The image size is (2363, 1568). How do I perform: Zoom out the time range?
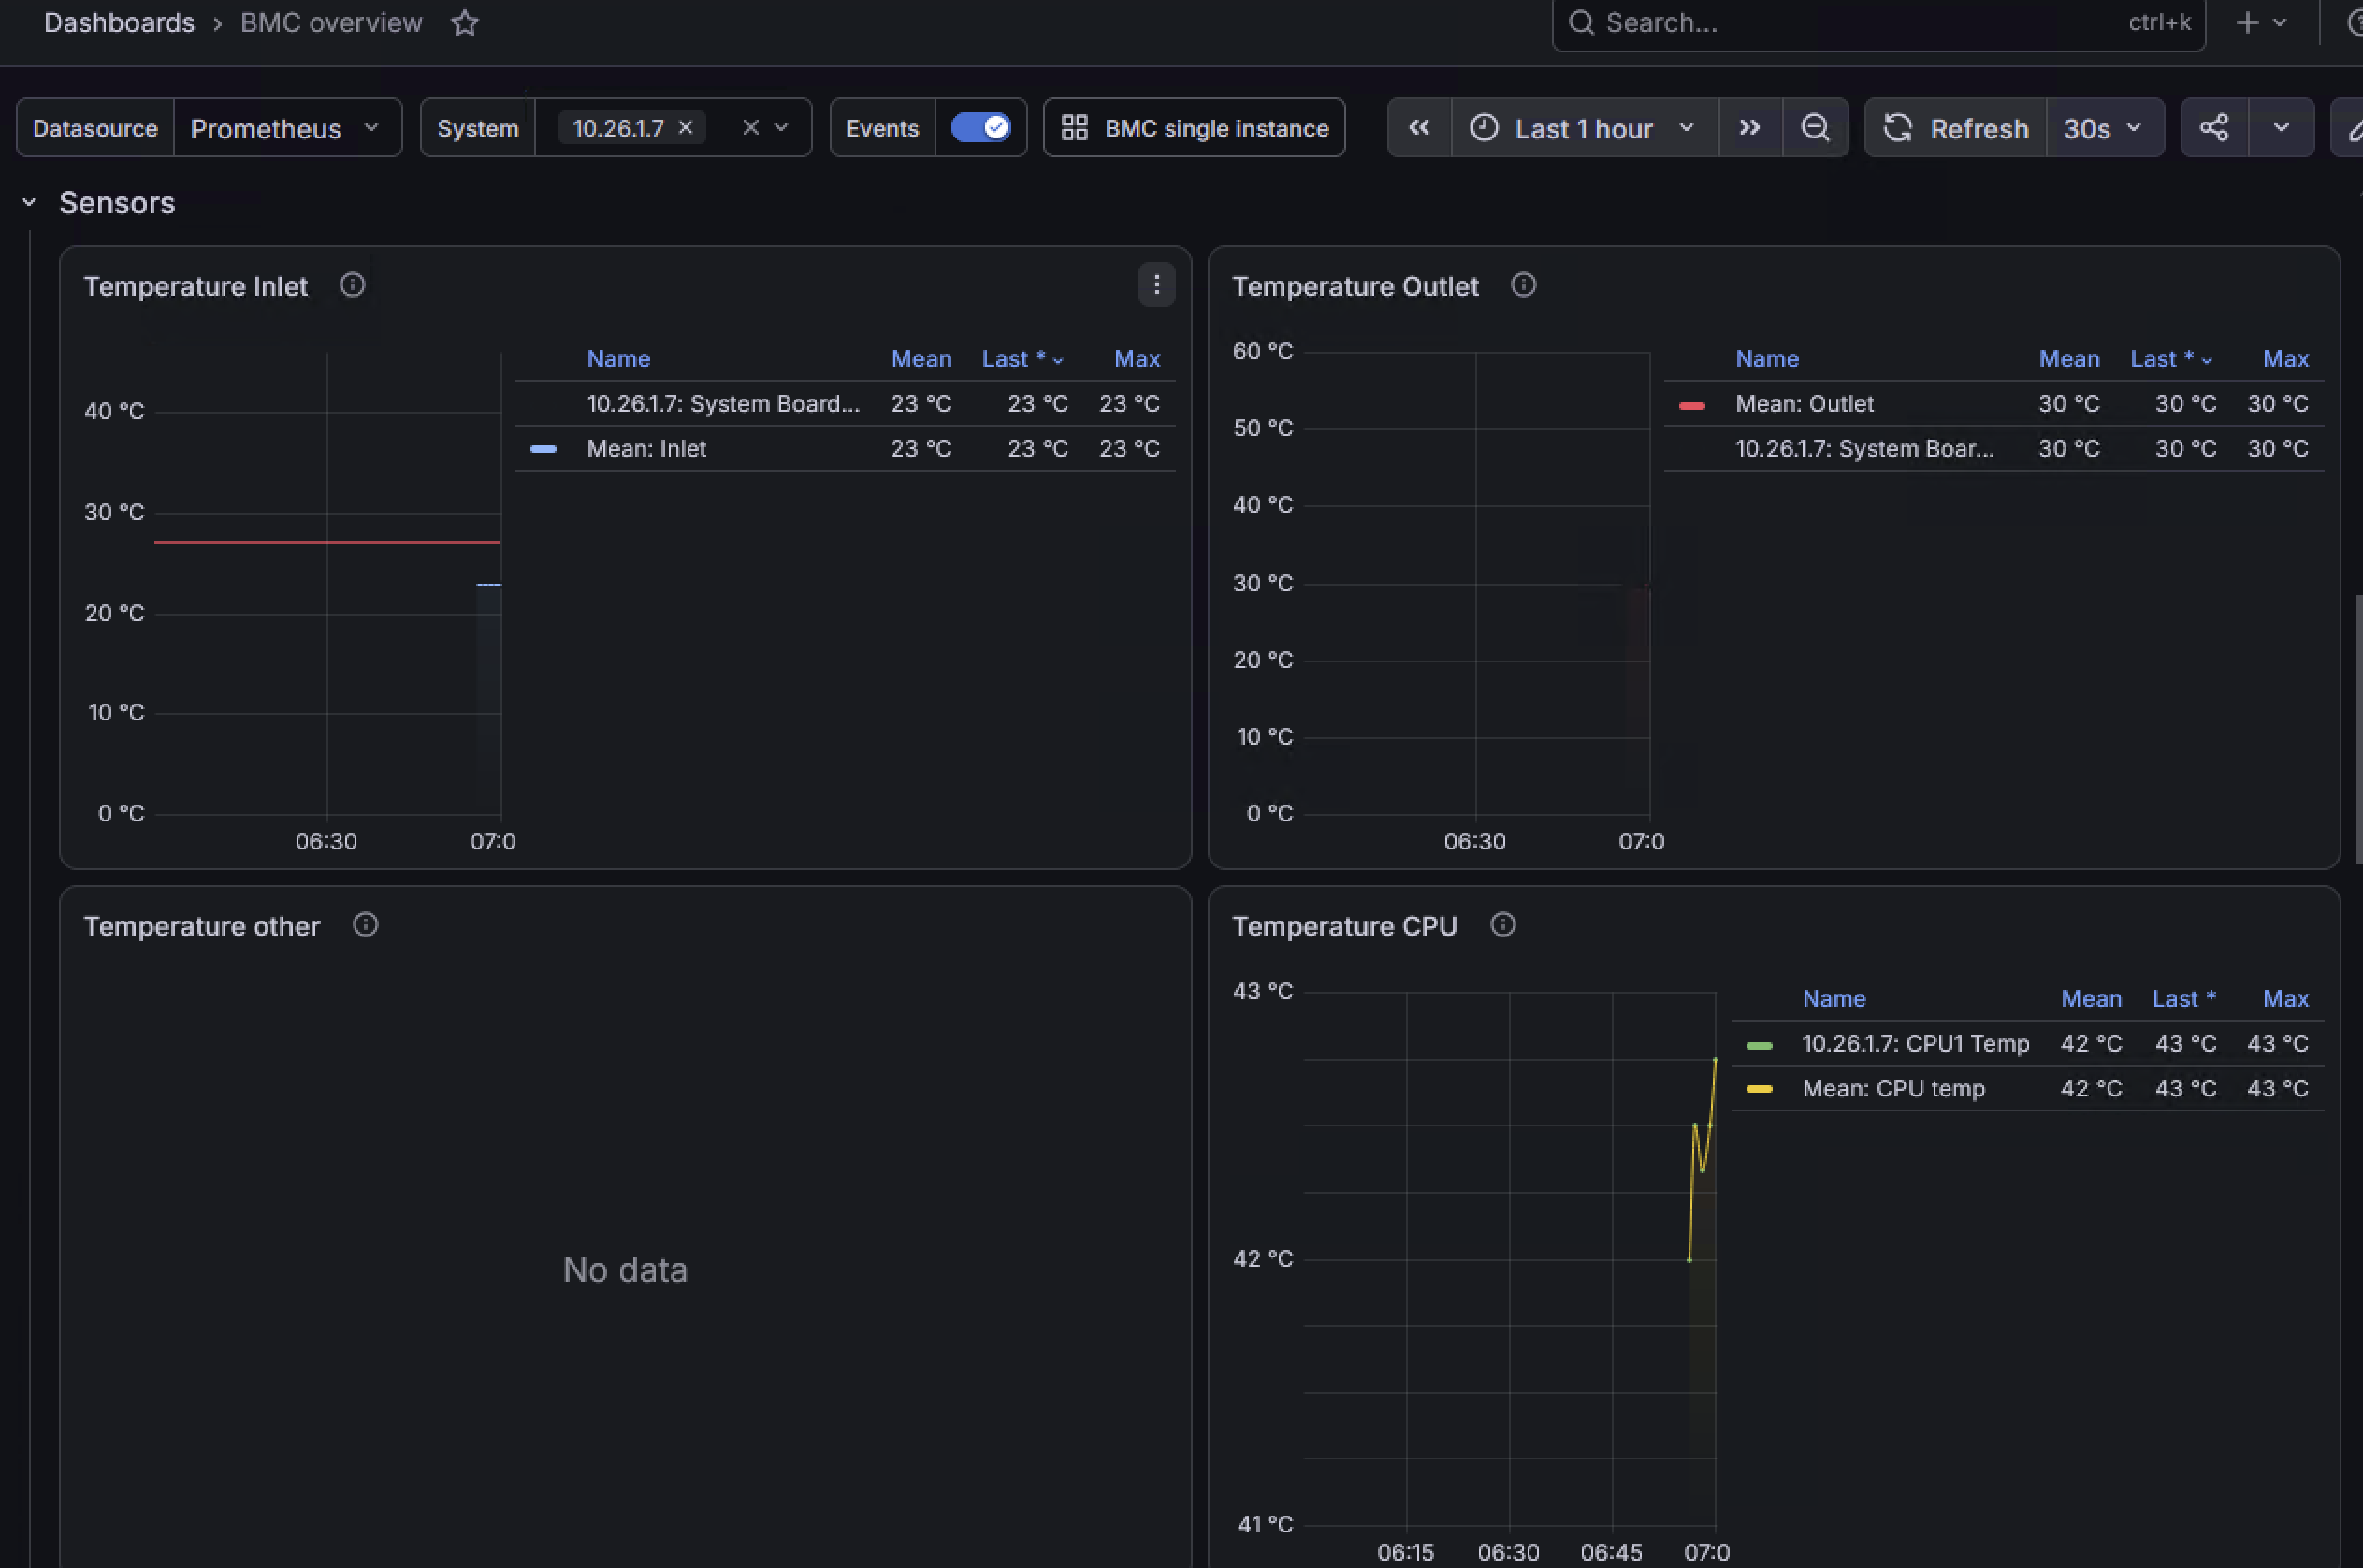[1815, 128]
